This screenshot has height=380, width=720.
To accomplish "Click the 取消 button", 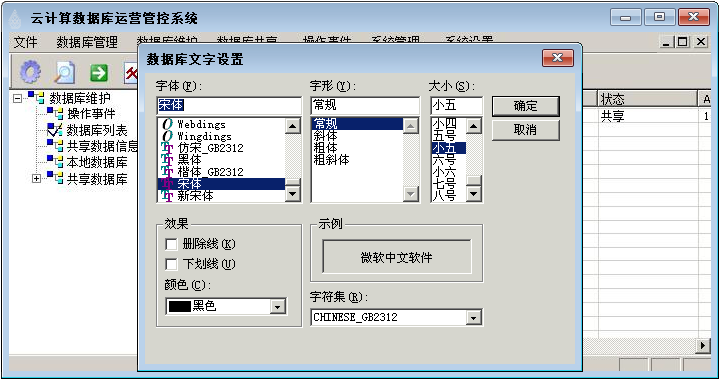I will [525, 130].
